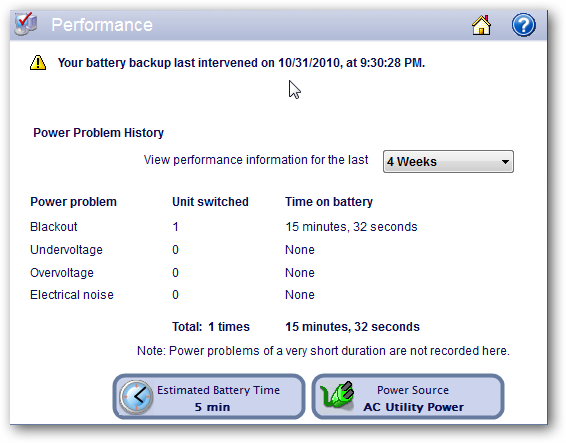Click the Estimated Battery Time panel
The image size is (566, 443).
(x=209, y=397)
